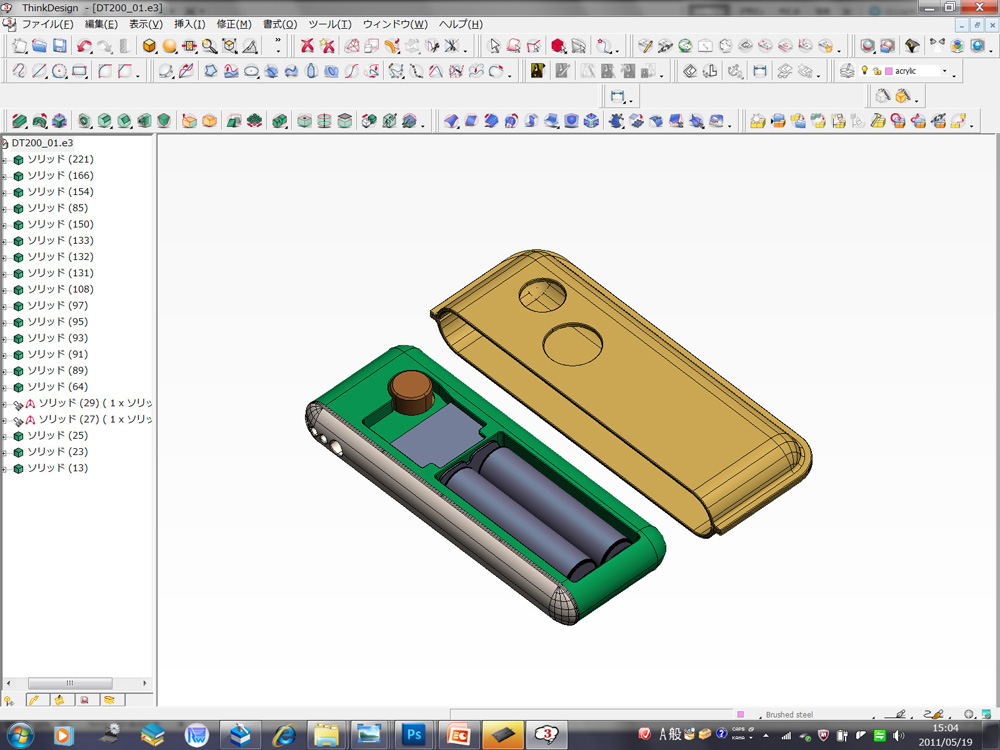
Task: Toggle the layer lock icon
Action: [x=876, y=71]
